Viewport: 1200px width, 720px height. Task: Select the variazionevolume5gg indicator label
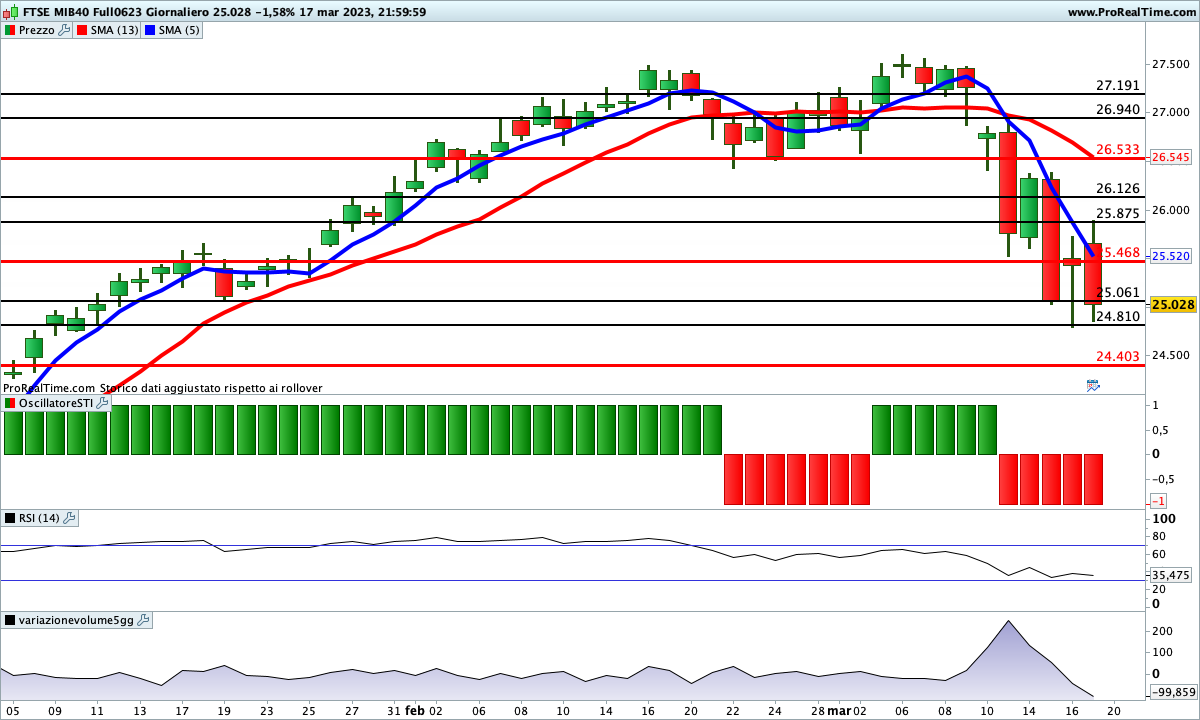76,620
